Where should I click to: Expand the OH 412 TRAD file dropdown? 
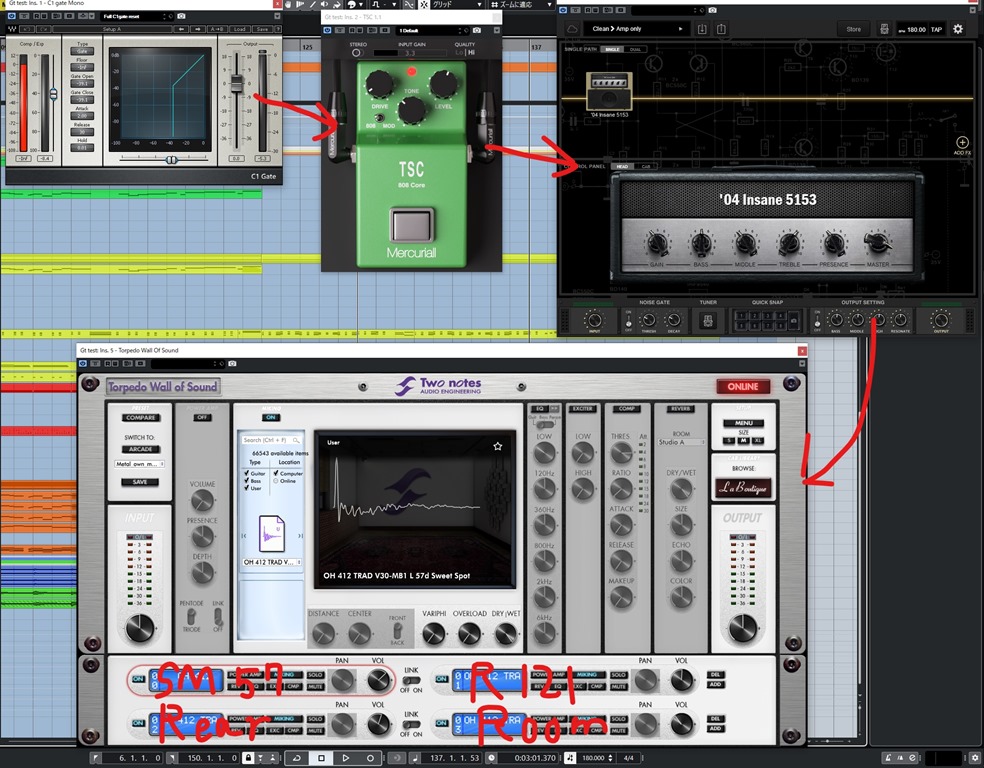(270, 563)
